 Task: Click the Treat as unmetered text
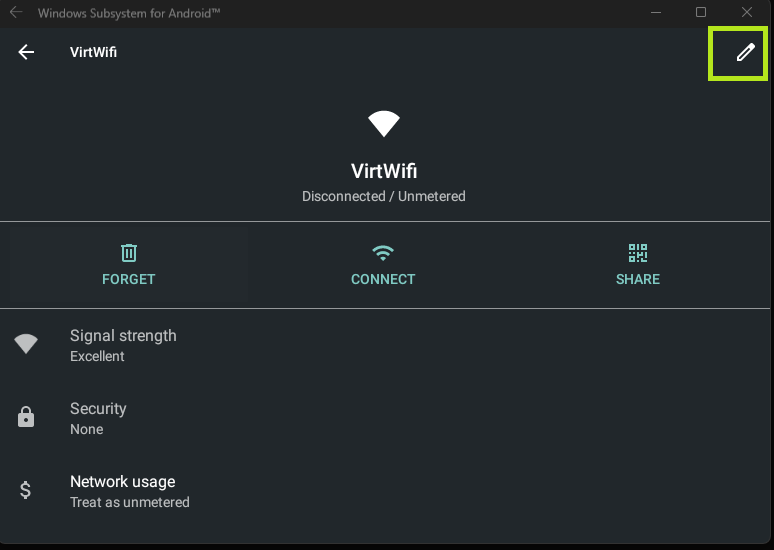point(129,502)
